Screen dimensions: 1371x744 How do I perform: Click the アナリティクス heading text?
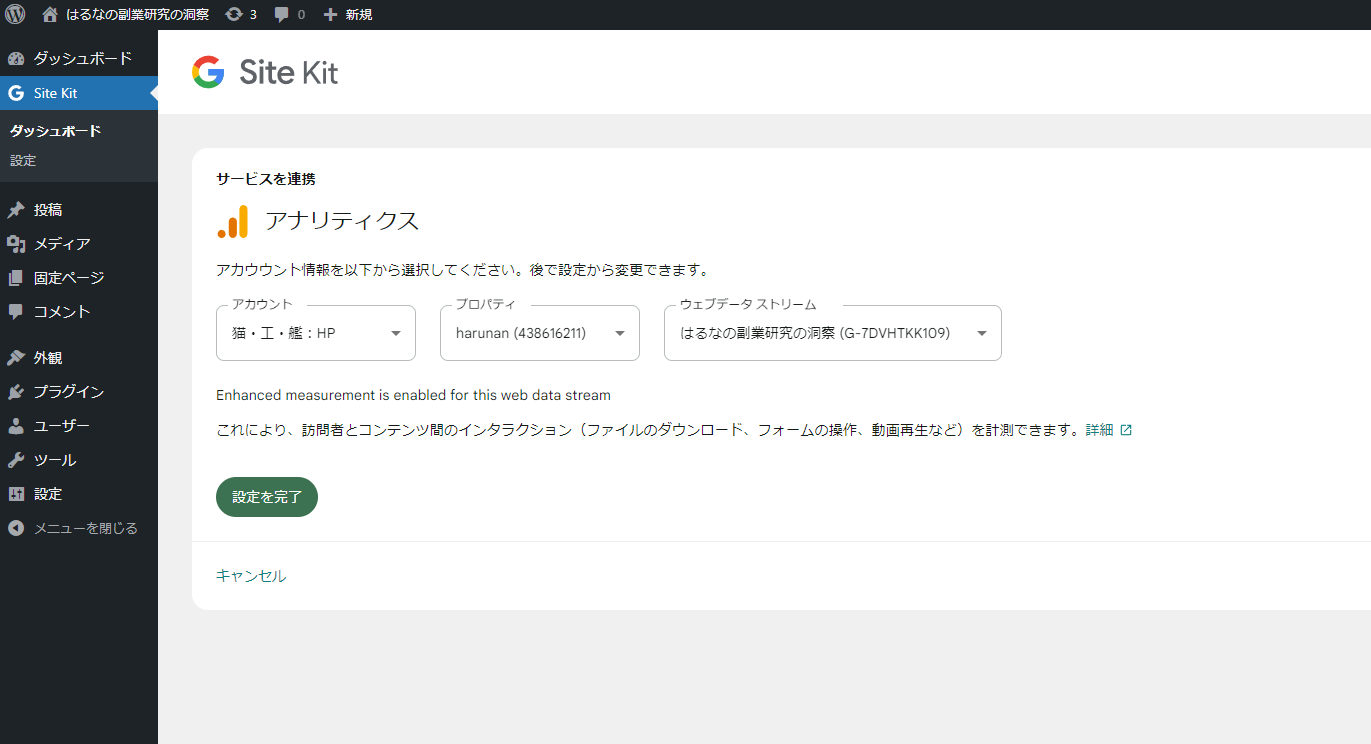coord(342,221)
